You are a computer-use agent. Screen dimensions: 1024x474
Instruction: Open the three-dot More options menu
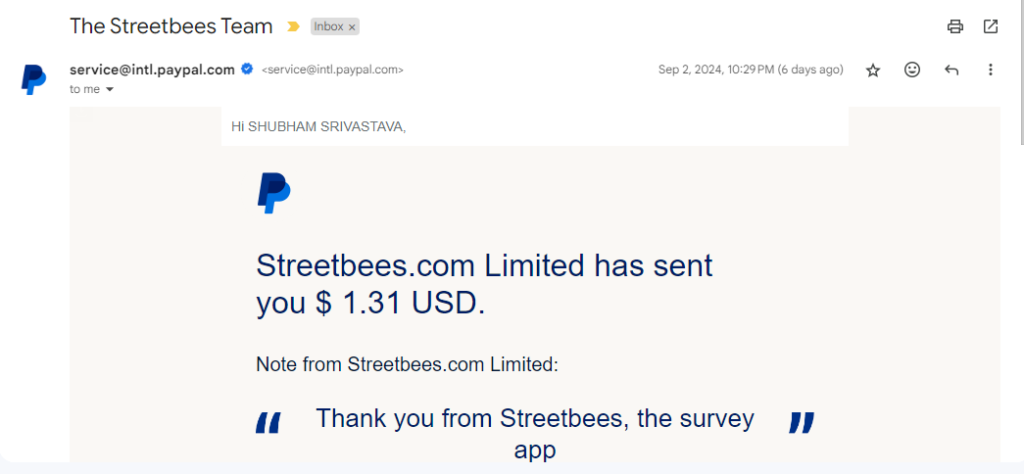click(991, 69)
